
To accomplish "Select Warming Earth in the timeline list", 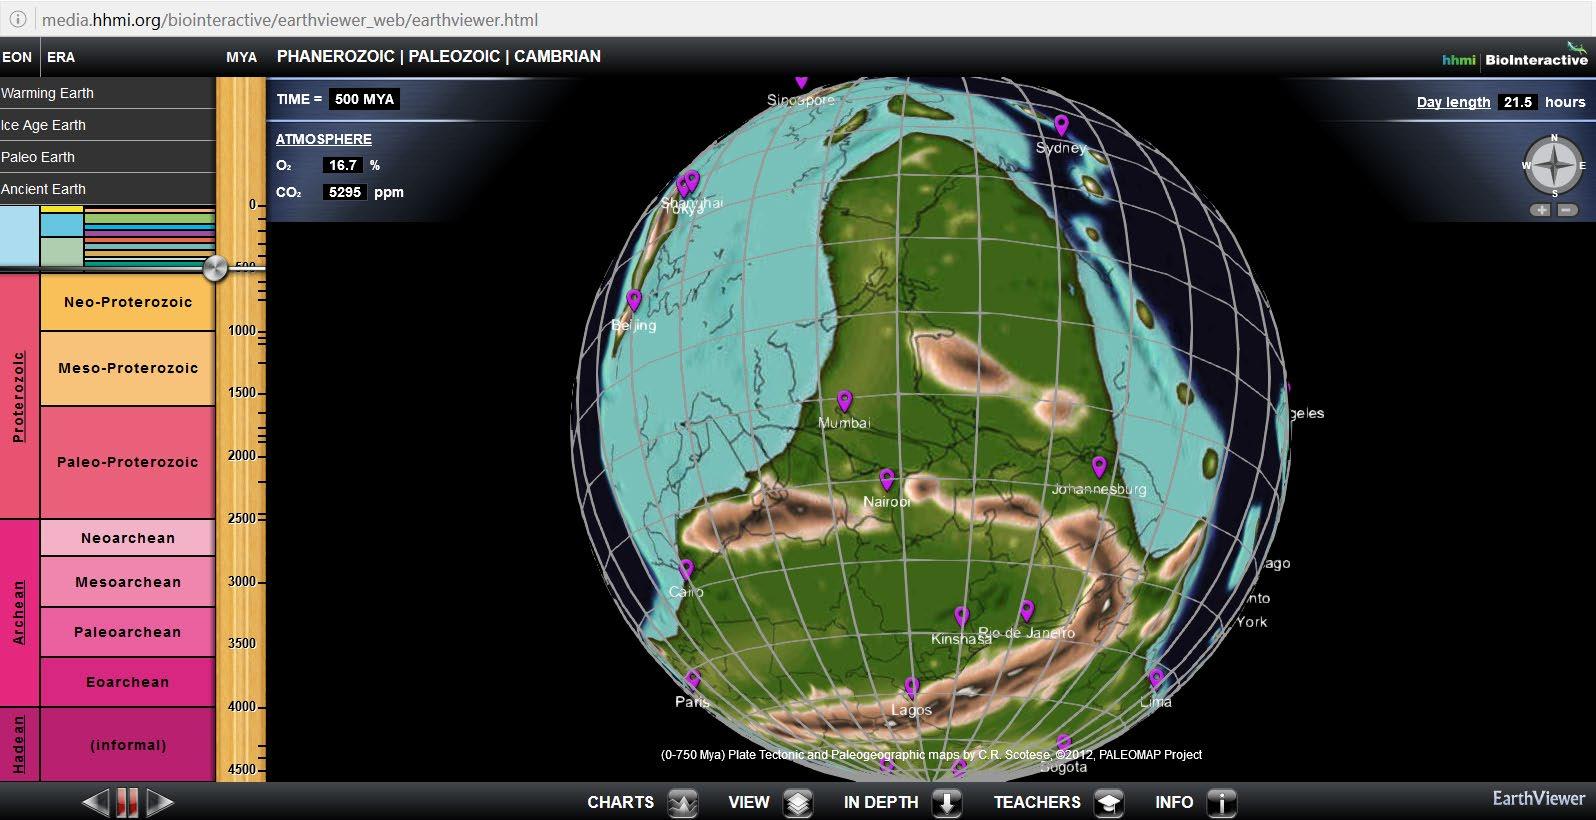I will (107, 93).
